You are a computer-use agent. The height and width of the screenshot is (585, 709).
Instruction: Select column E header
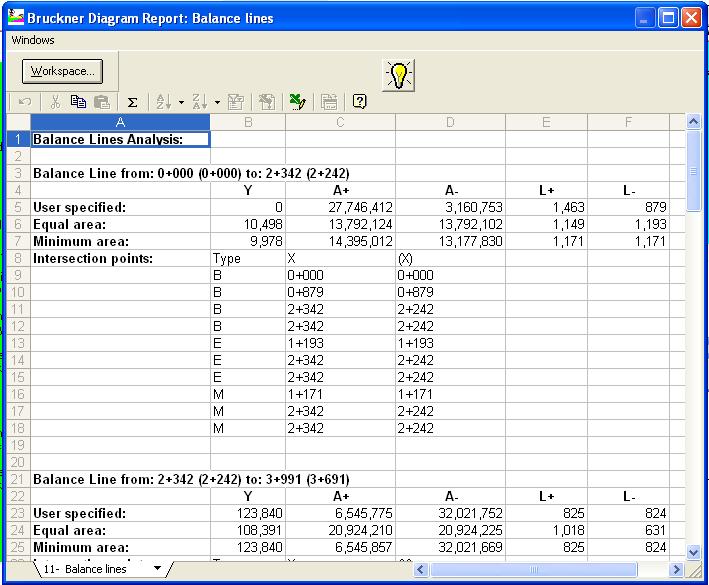click(x=546, y=122)
